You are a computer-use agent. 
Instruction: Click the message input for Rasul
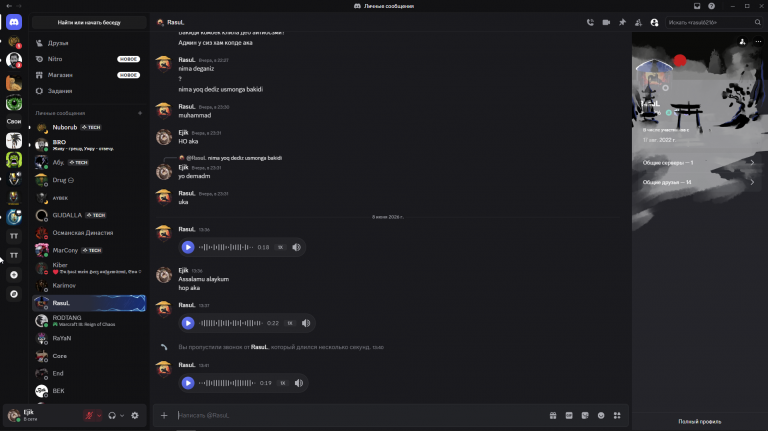tap(360, 415)
